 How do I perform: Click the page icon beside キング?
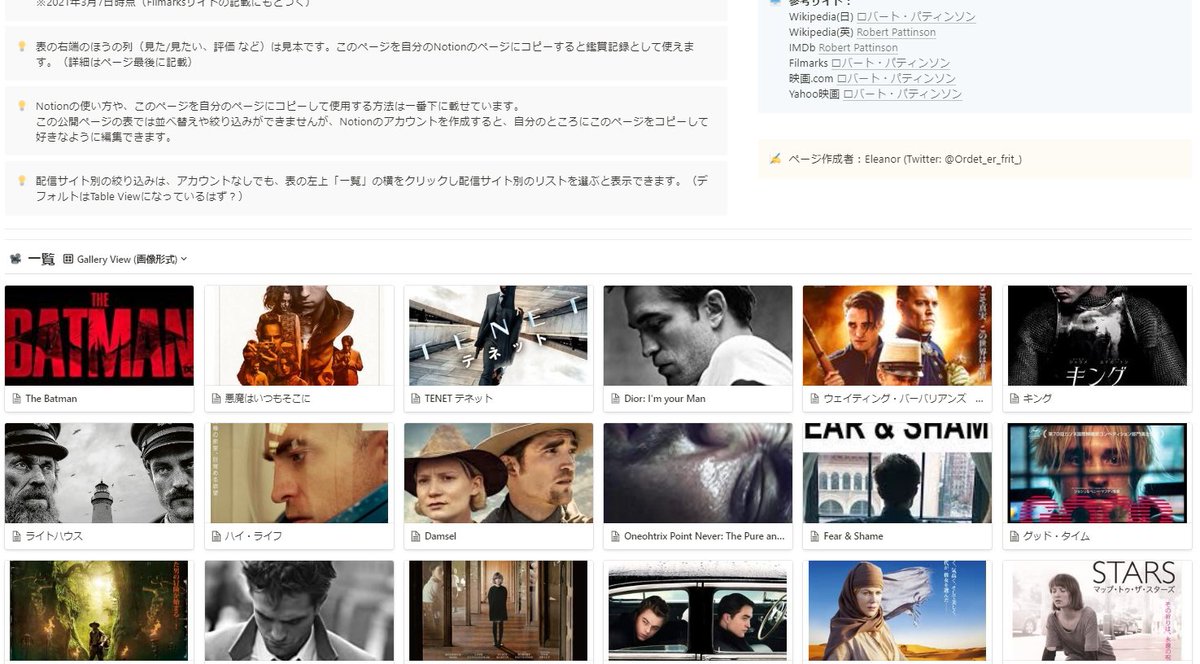tap(1014, 398)
